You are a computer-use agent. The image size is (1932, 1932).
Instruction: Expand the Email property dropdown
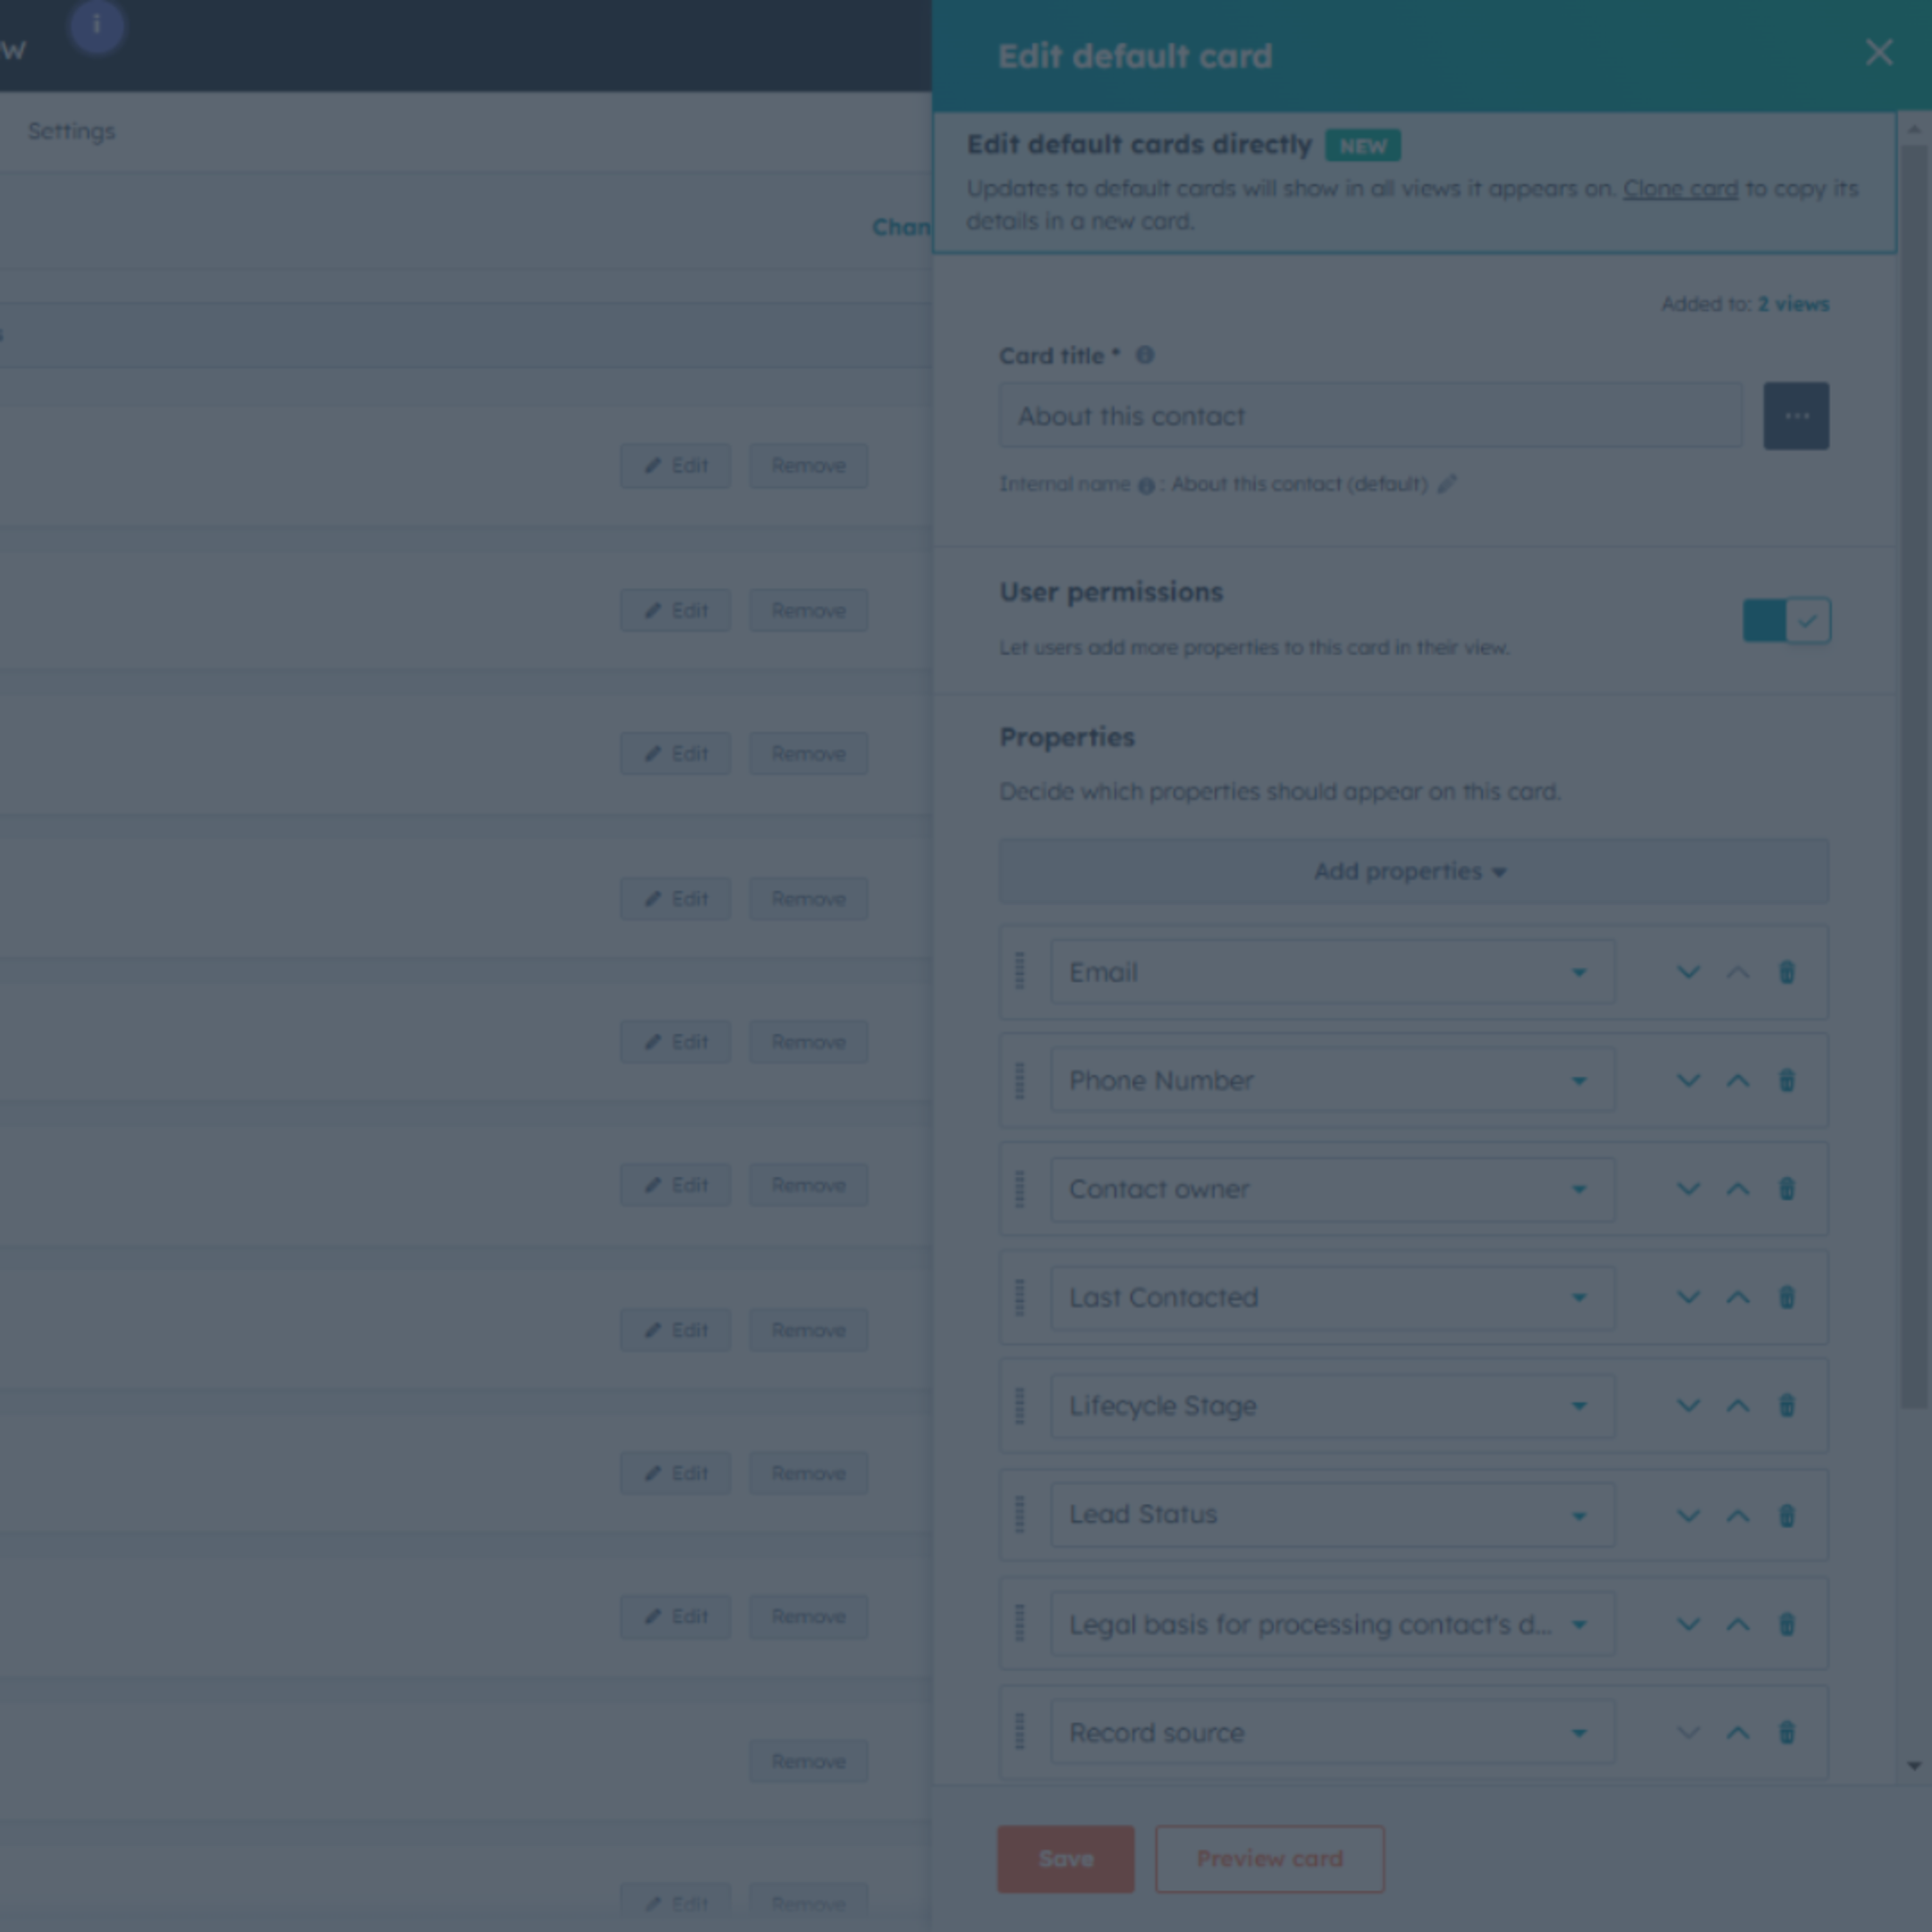(1580, 971)
